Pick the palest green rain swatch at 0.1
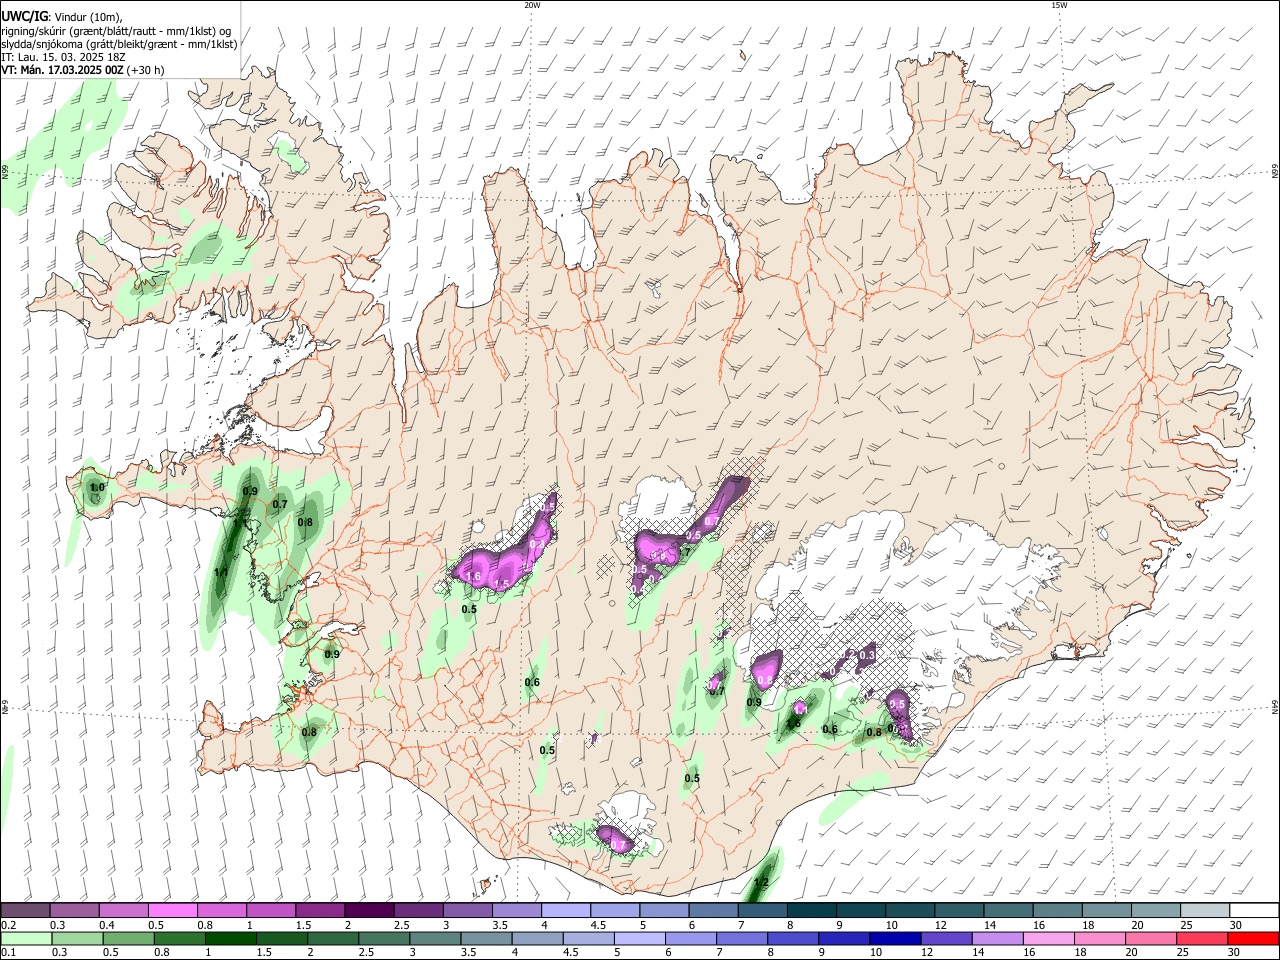The width and height of the screenshot is (1280, 960). tap(25, 938)
